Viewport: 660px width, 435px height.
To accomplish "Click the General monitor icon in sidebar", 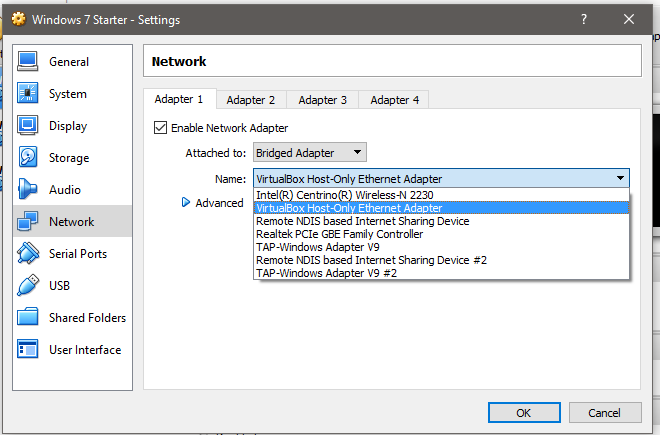I will (x=28, y=61).
